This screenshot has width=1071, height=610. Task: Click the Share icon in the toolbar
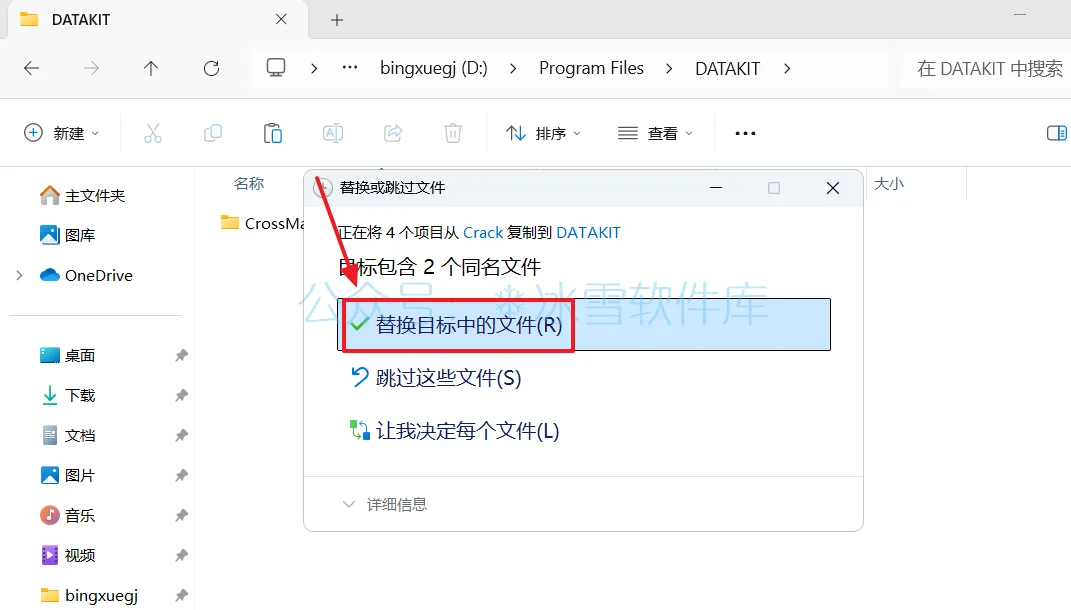[x=393, y=133]
